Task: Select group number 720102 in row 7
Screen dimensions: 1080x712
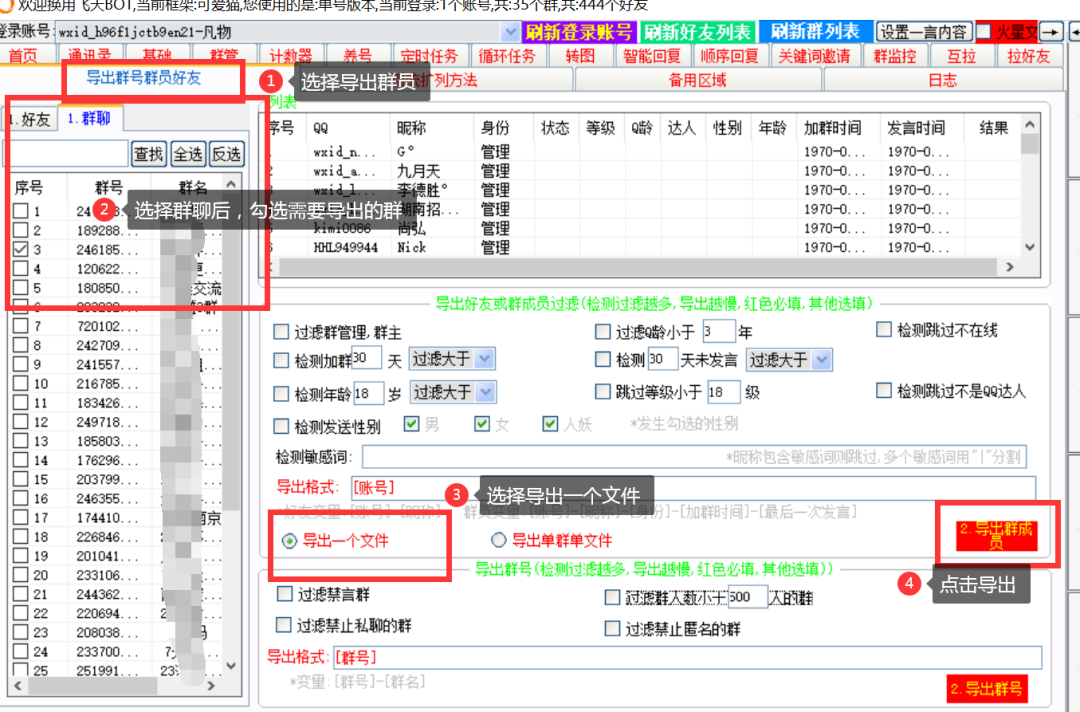Action: (106, 326)
